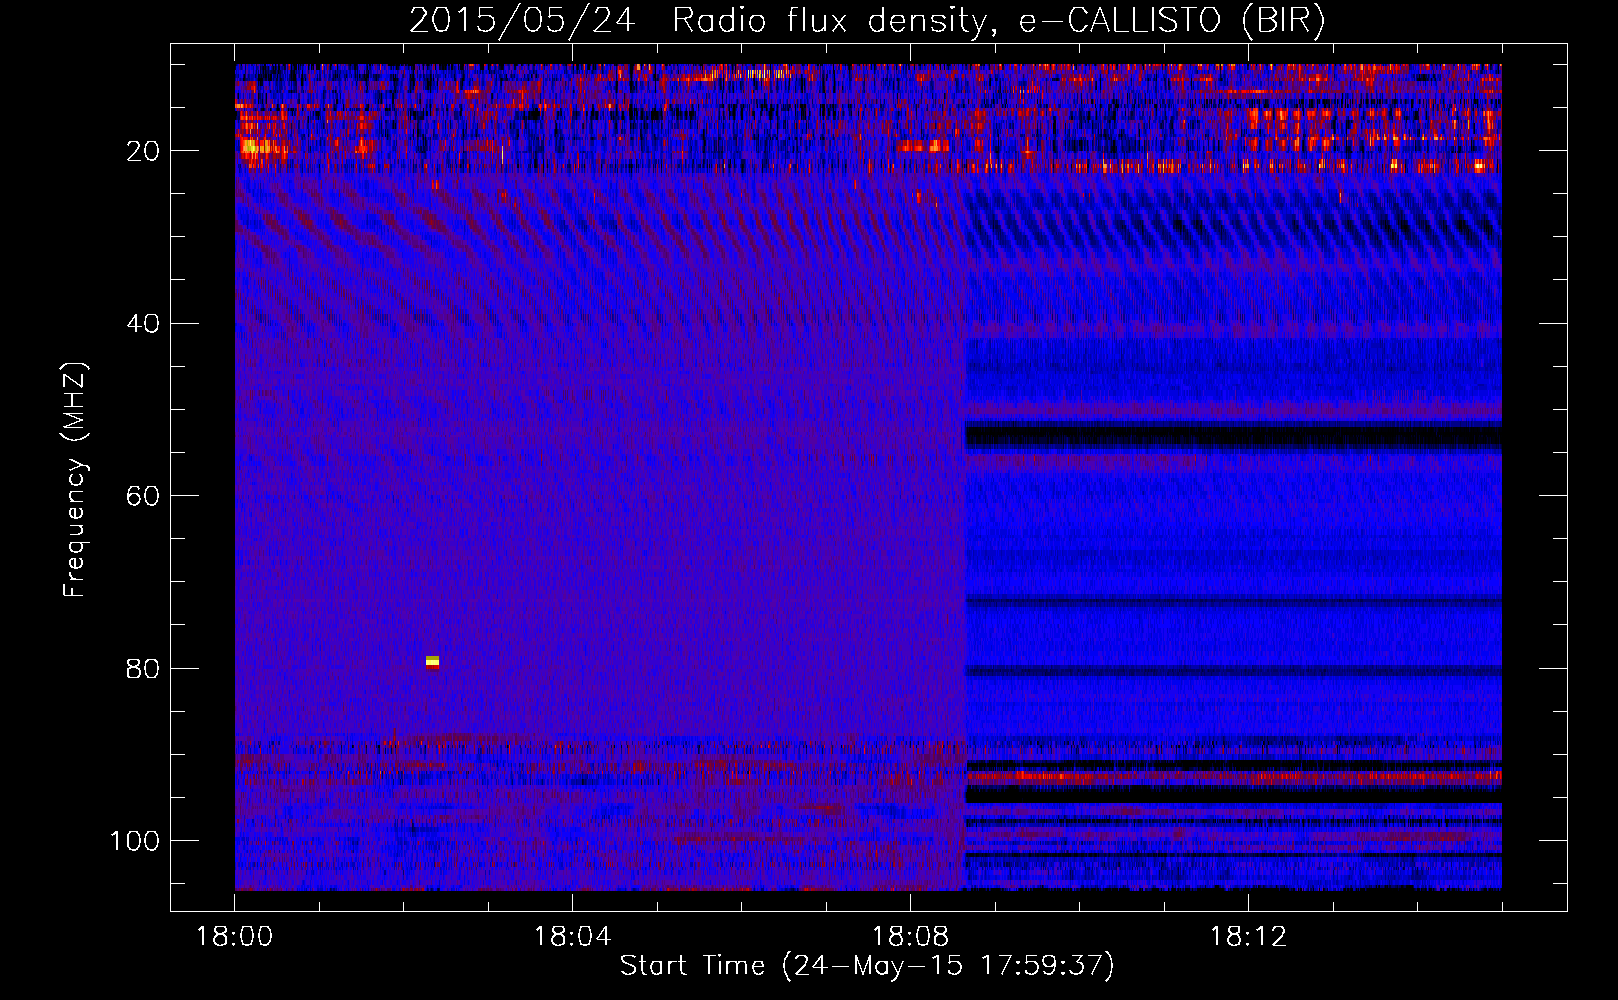Click the small yellow-red spot near 80 MHz
This screenshot has width=1618, height=1000.
click(x=432, y=662)
